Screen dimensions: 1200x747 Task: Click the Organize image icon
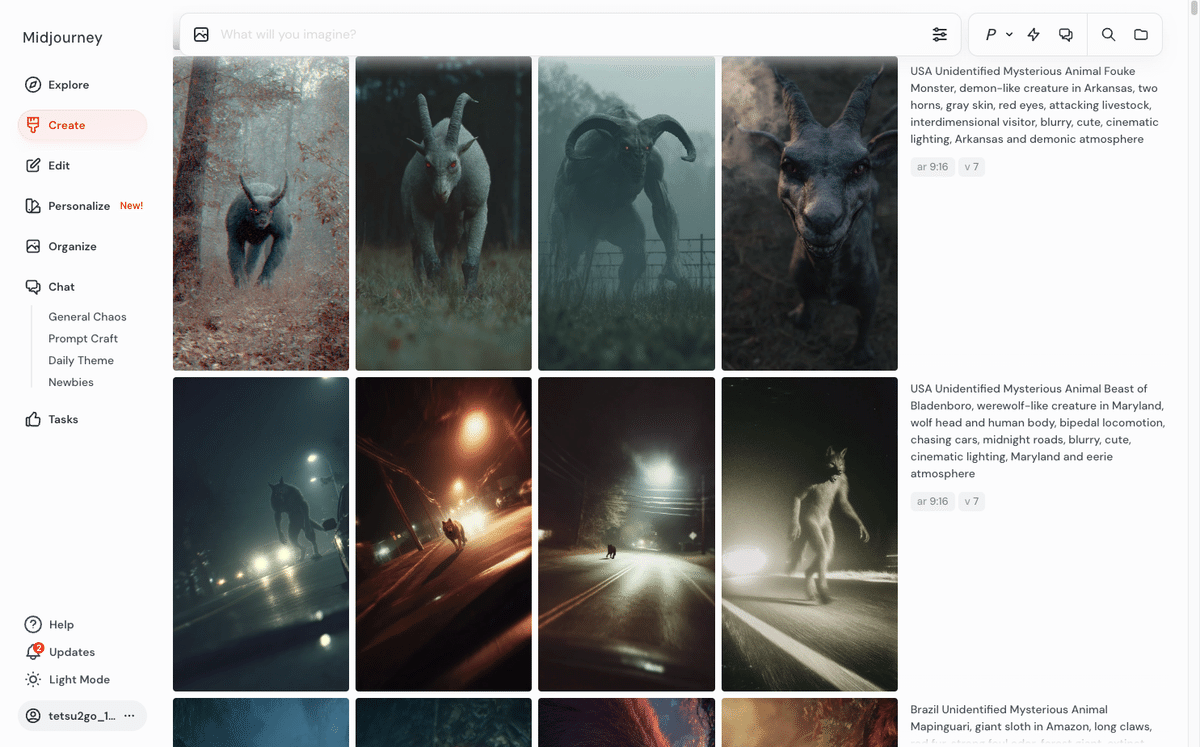click(33, 246)
